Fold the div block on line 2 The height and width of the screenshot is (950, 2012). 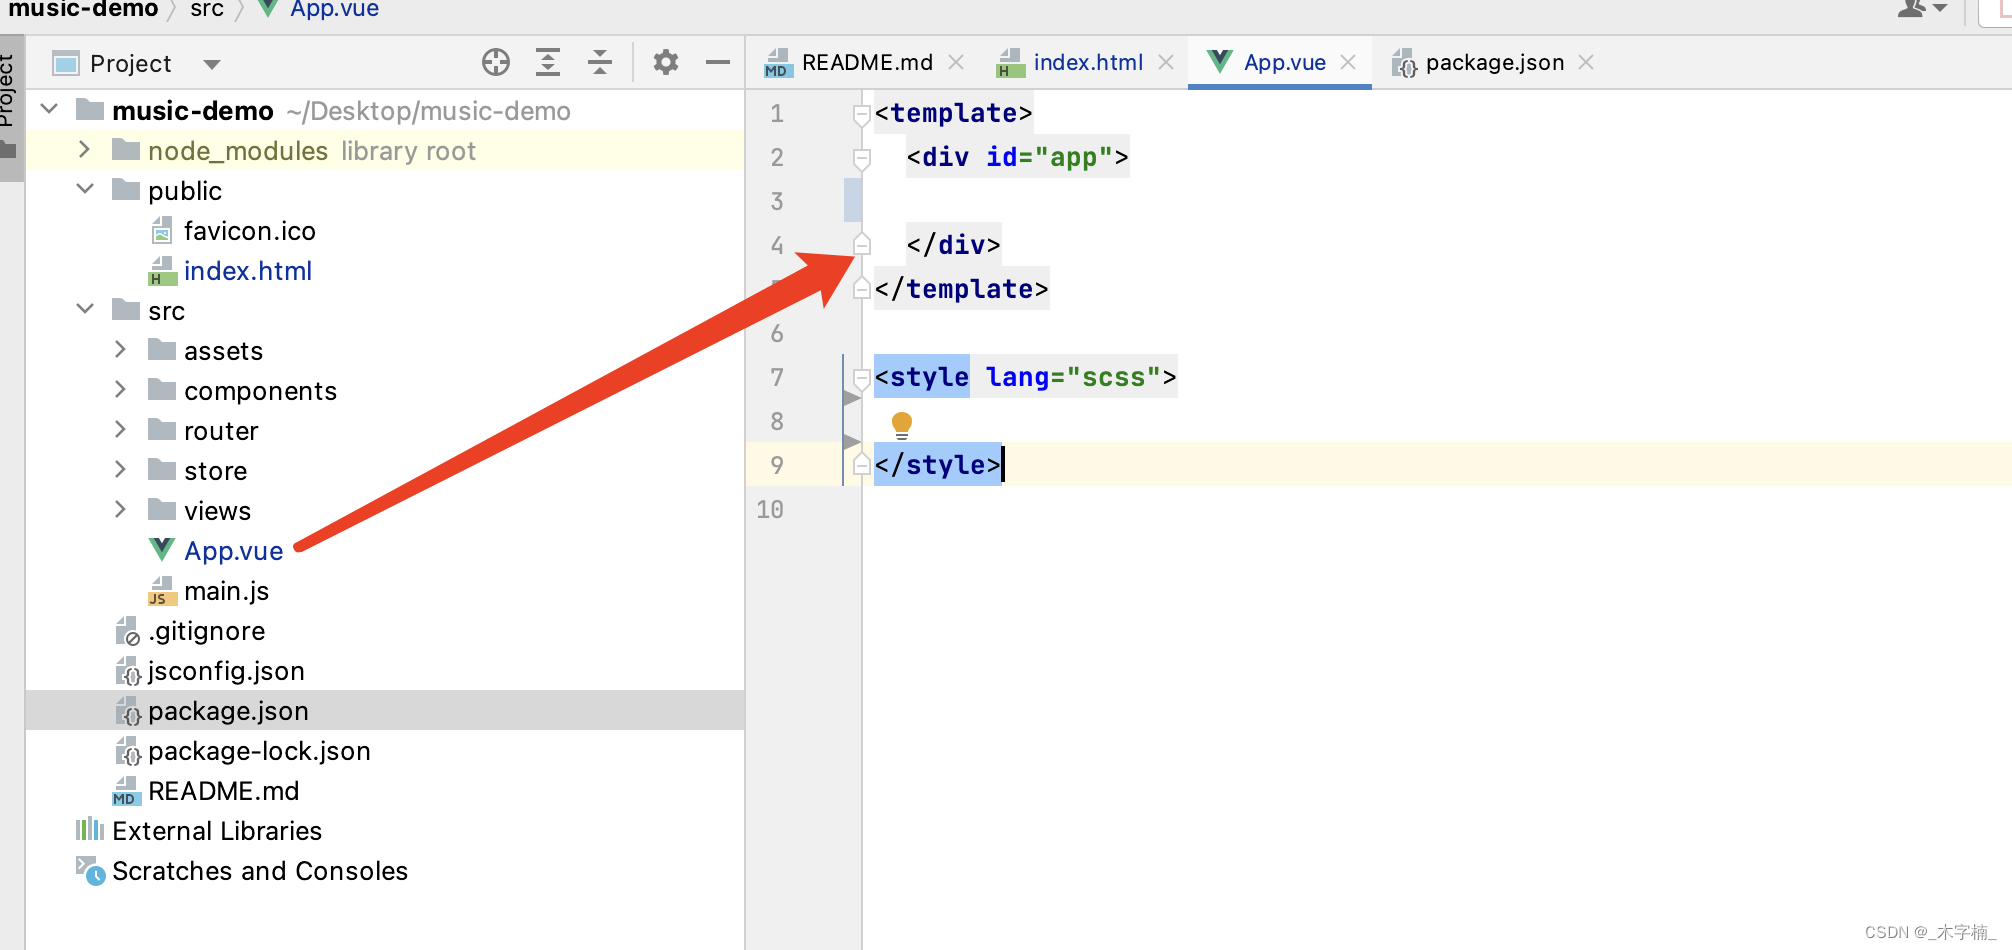tap(861, 159)
